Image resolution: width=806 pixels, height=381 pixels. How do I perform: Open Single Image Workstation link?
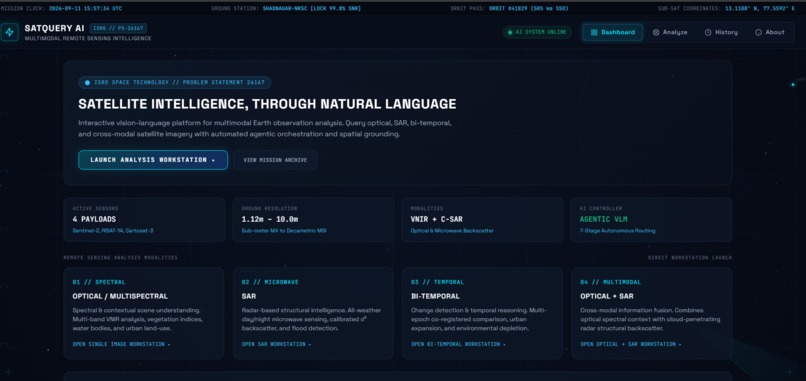pyautogui.click(x=121, y=344)
